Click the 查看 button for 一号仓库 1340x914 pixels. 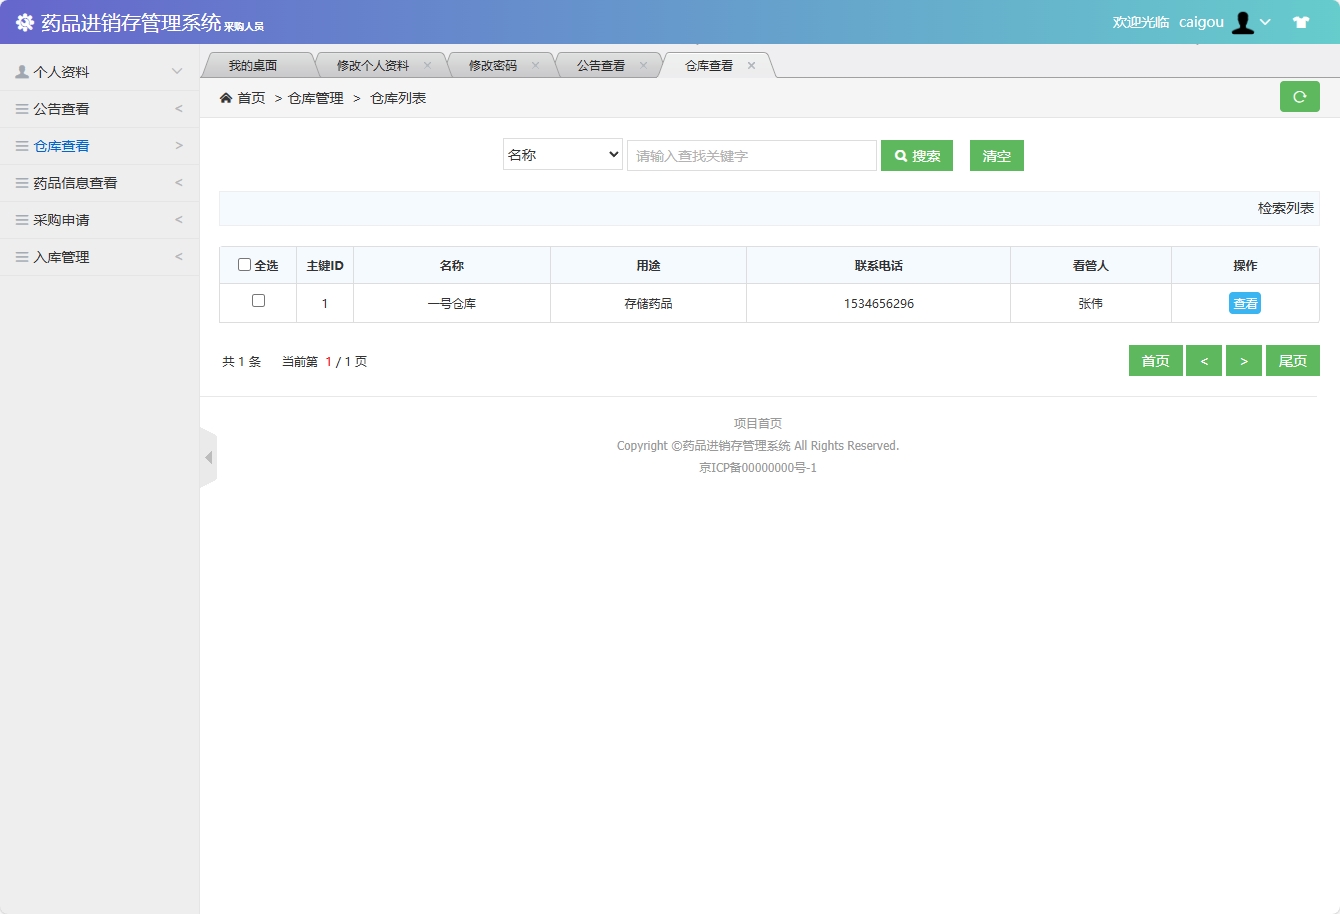coord(1244,302)
